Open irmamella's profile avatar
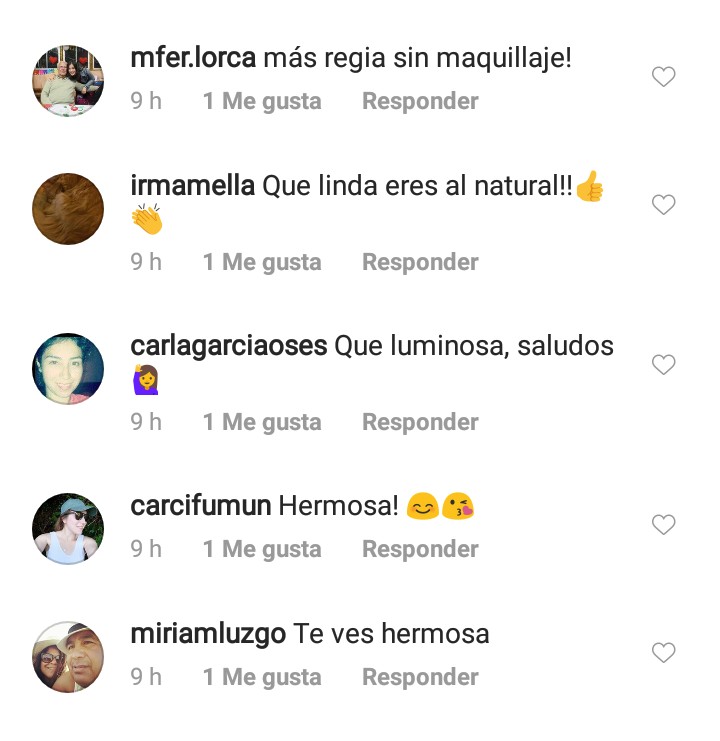The image size is (720, 741). click(68, 209)
